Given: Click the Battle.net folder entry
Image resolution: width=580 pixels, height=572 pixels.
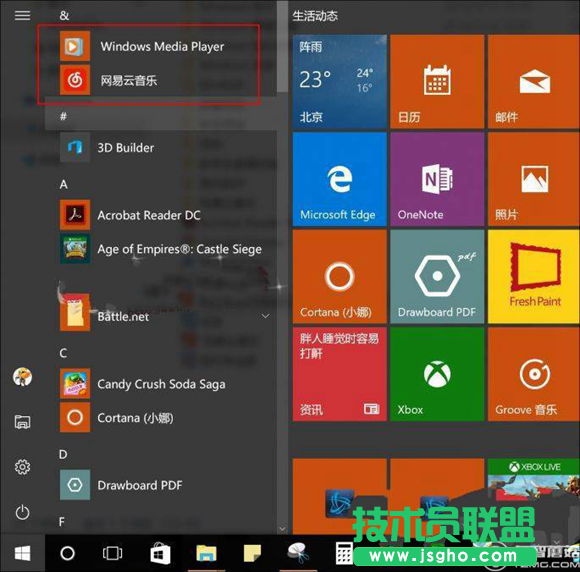Looking at the screenshot, I should click(161, 316).
